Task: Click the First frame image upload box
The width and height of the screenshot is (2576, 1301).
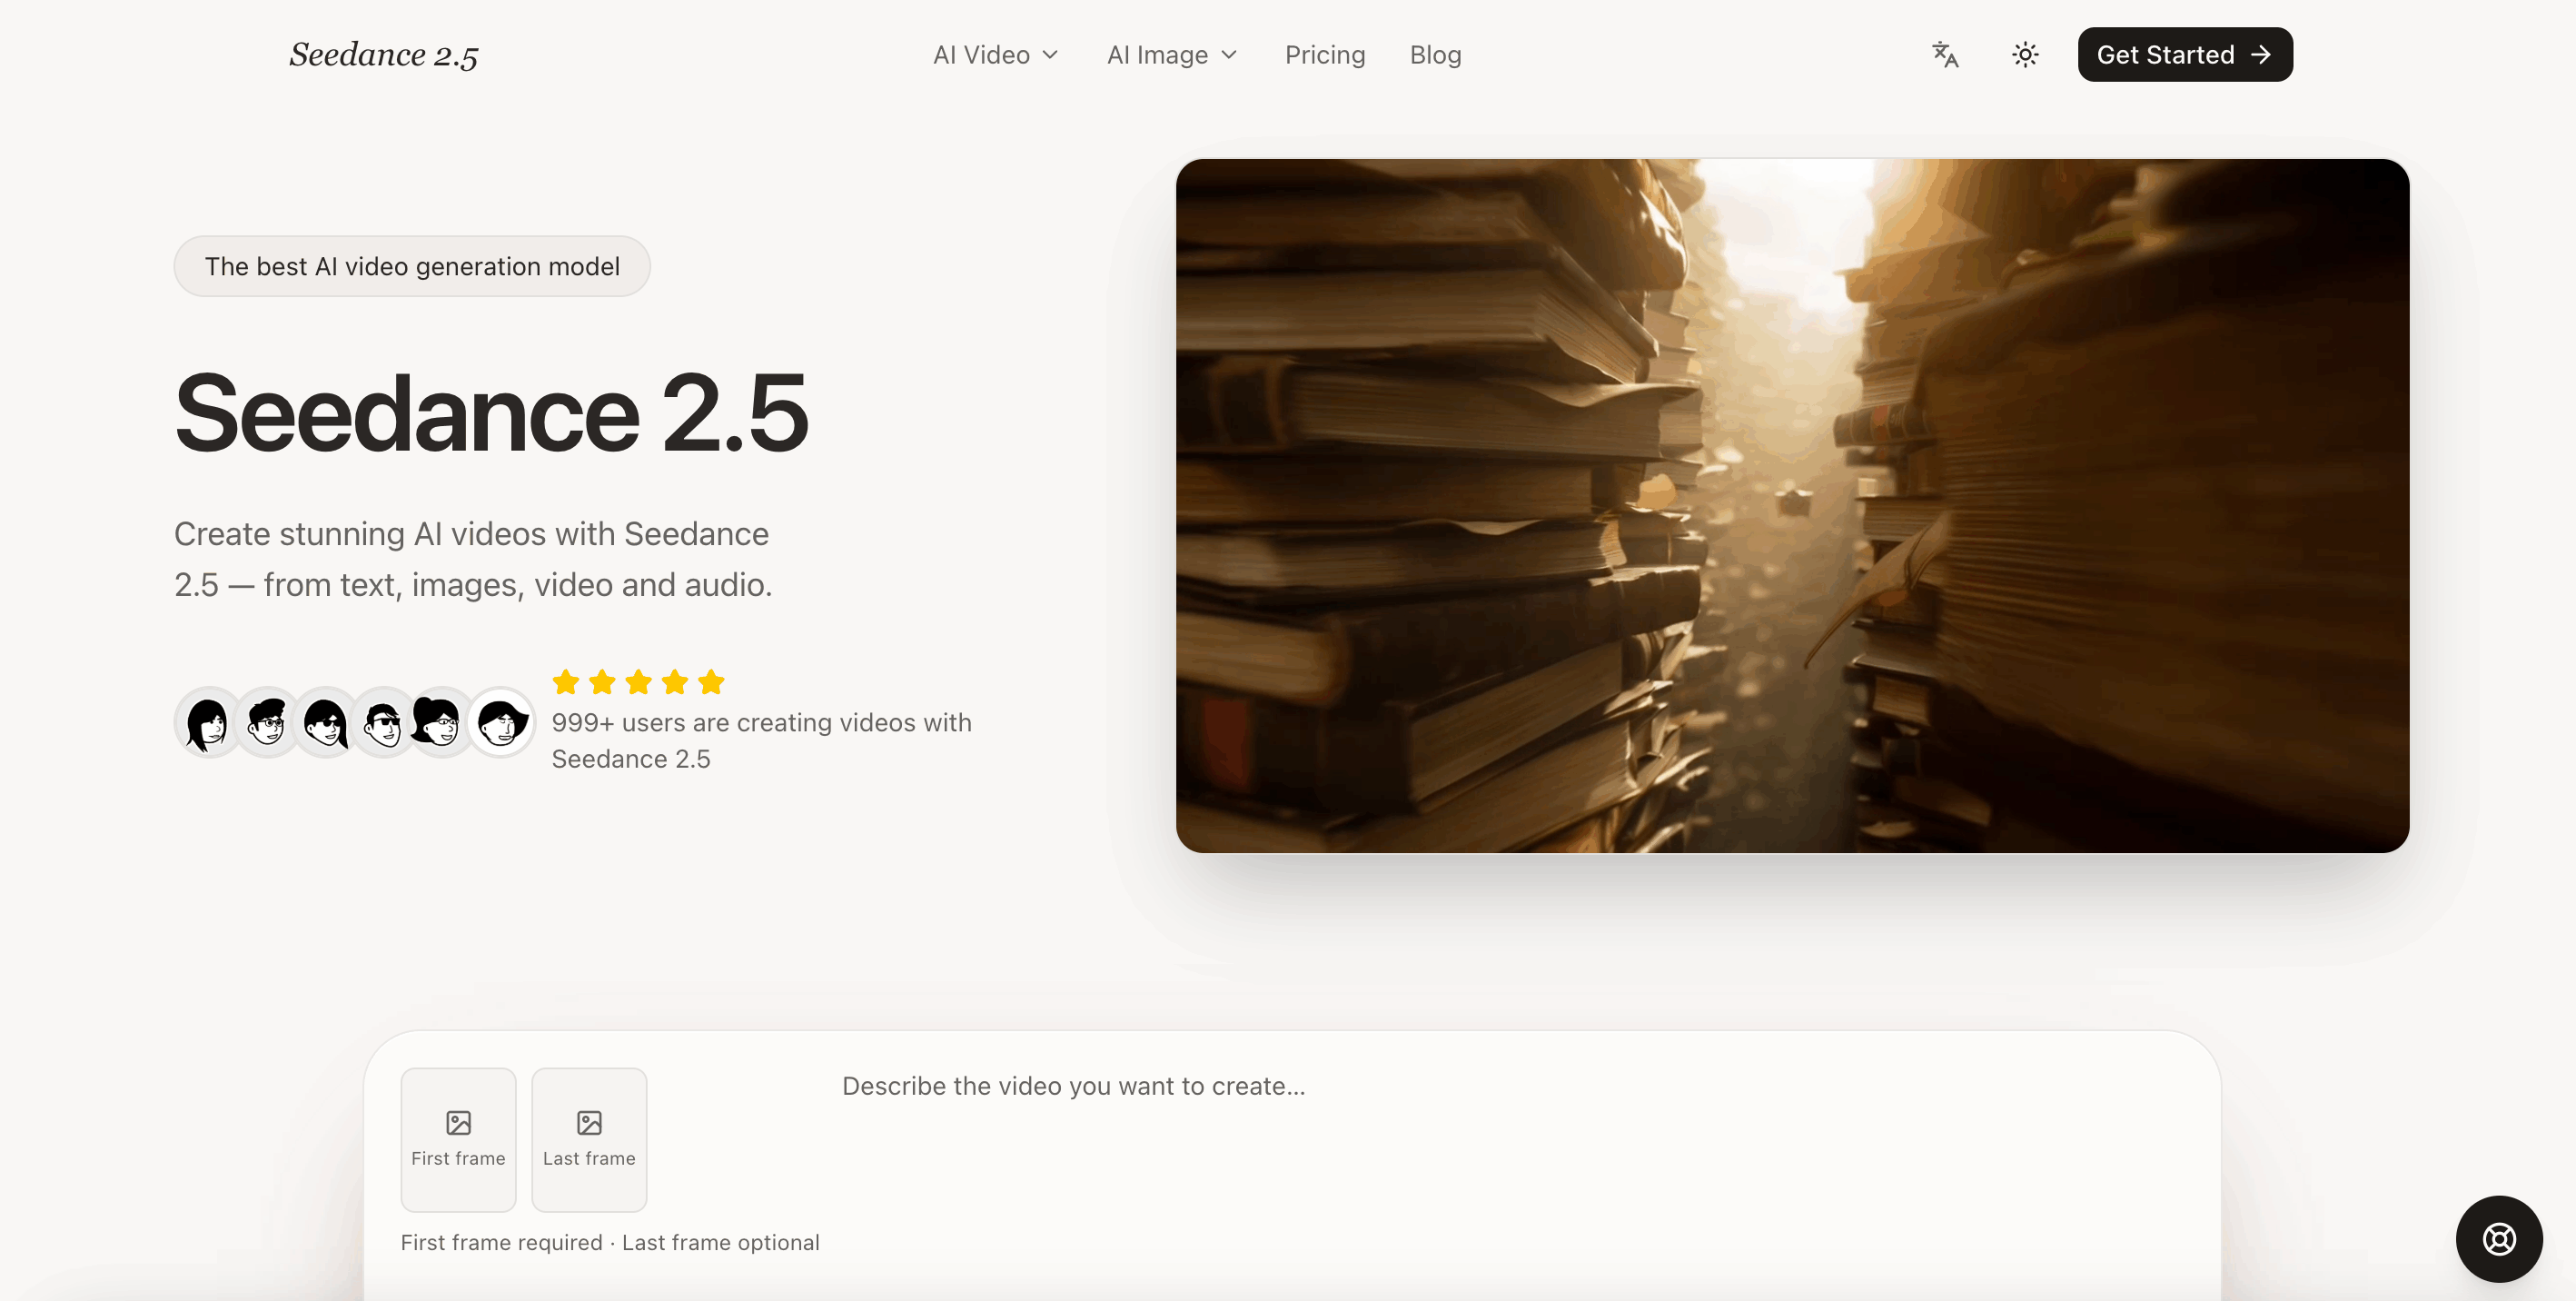Action: (458, 1139)
